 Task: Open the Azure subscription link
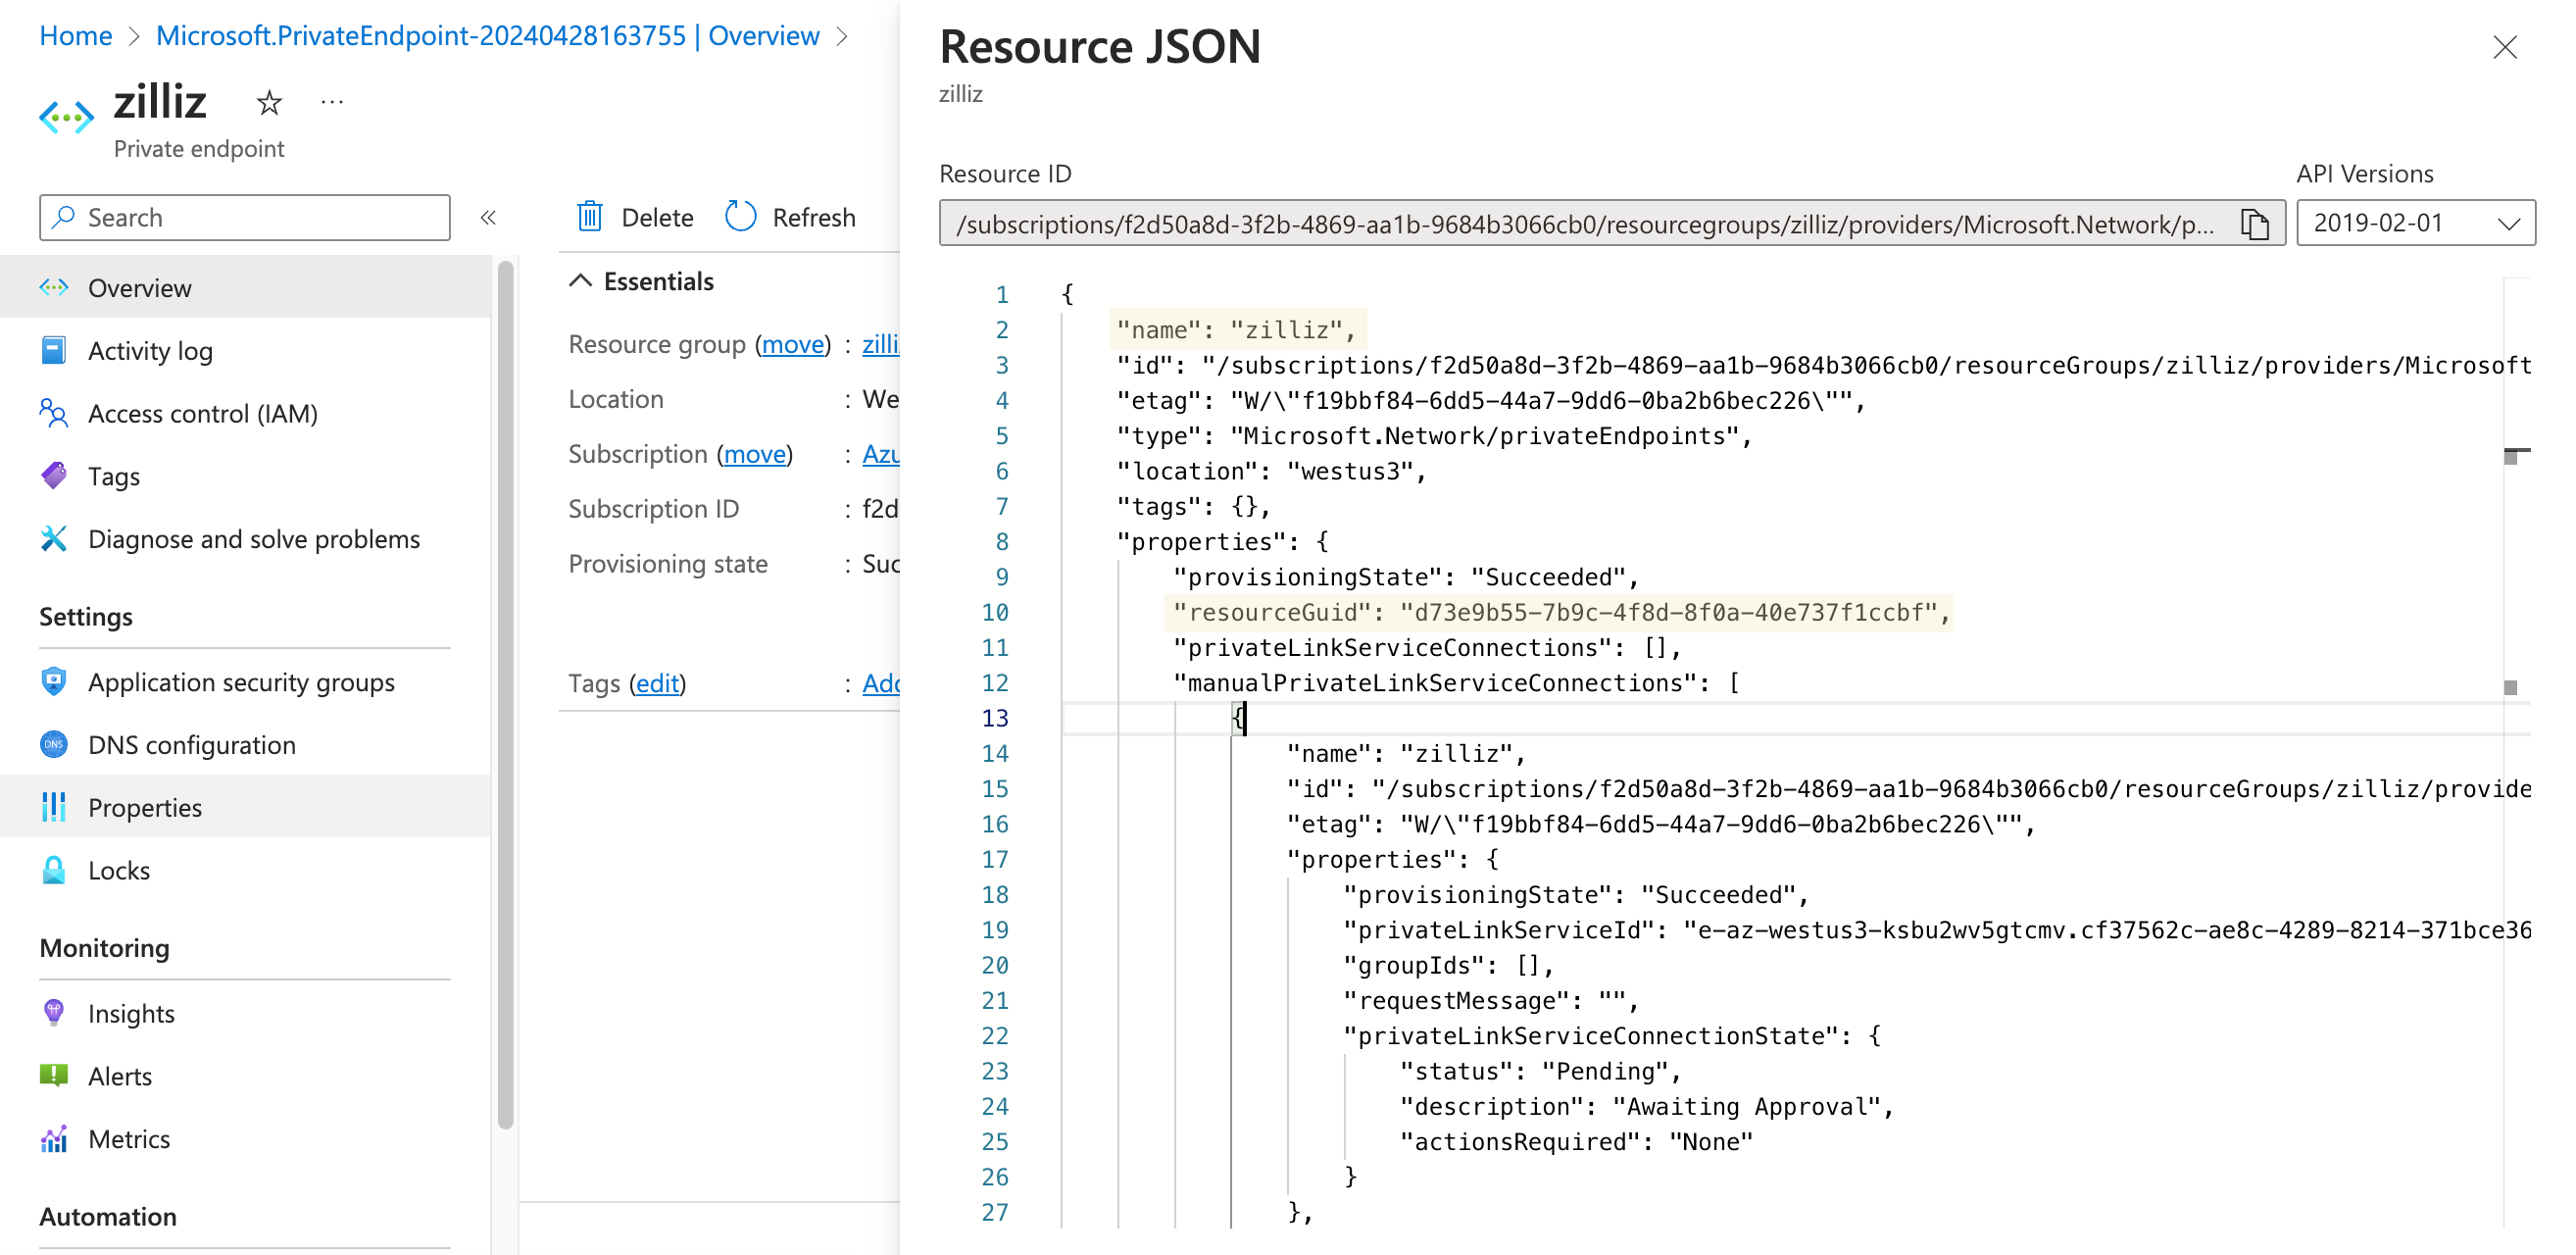[x=880, y=454]
